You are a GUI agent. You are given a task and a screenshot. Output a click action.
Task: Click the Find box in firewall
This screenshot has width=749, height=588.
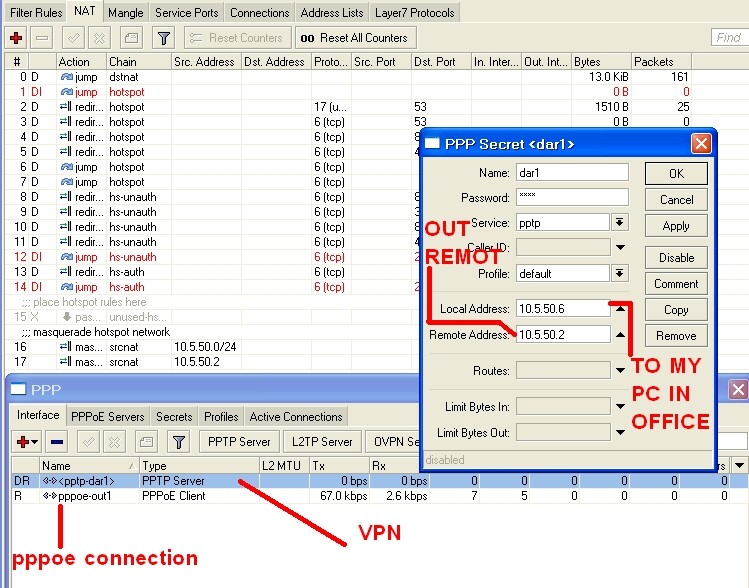(729, 38)
